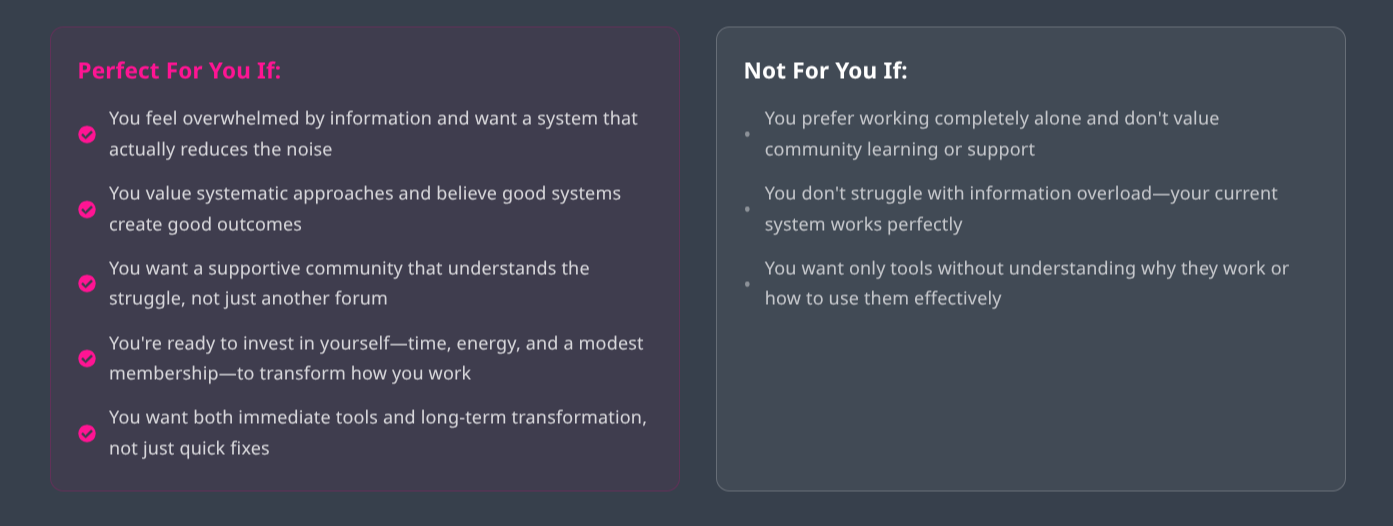Click the bullet dot beside "want only tools"
This screenshot has width=1393, height=526.
click(x=747, y=284)
